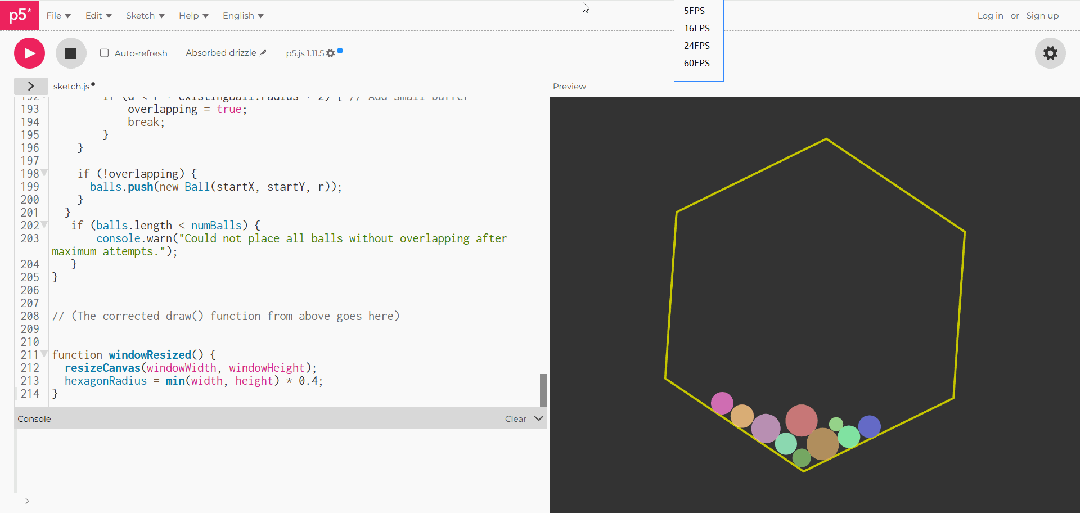Viewport: 1080px width, 513px height.
Task: Open the Sketch menu
Action: tap(145, 15)
